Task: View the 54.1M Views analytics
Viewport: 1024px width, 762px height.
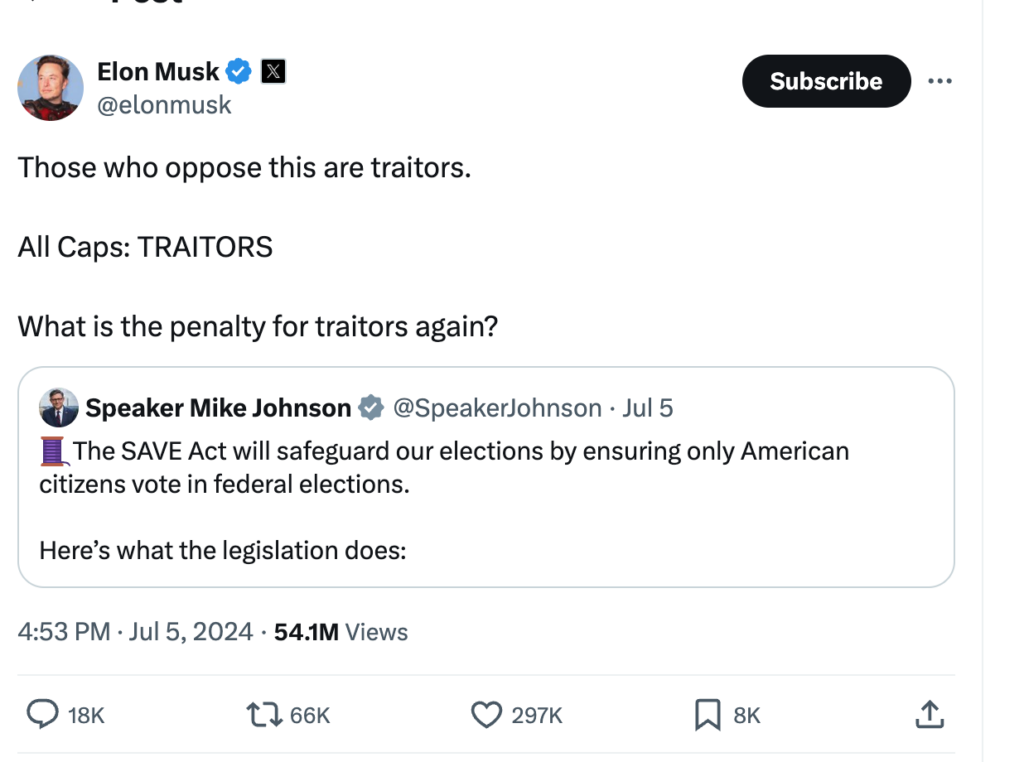Action: [341, 632]
